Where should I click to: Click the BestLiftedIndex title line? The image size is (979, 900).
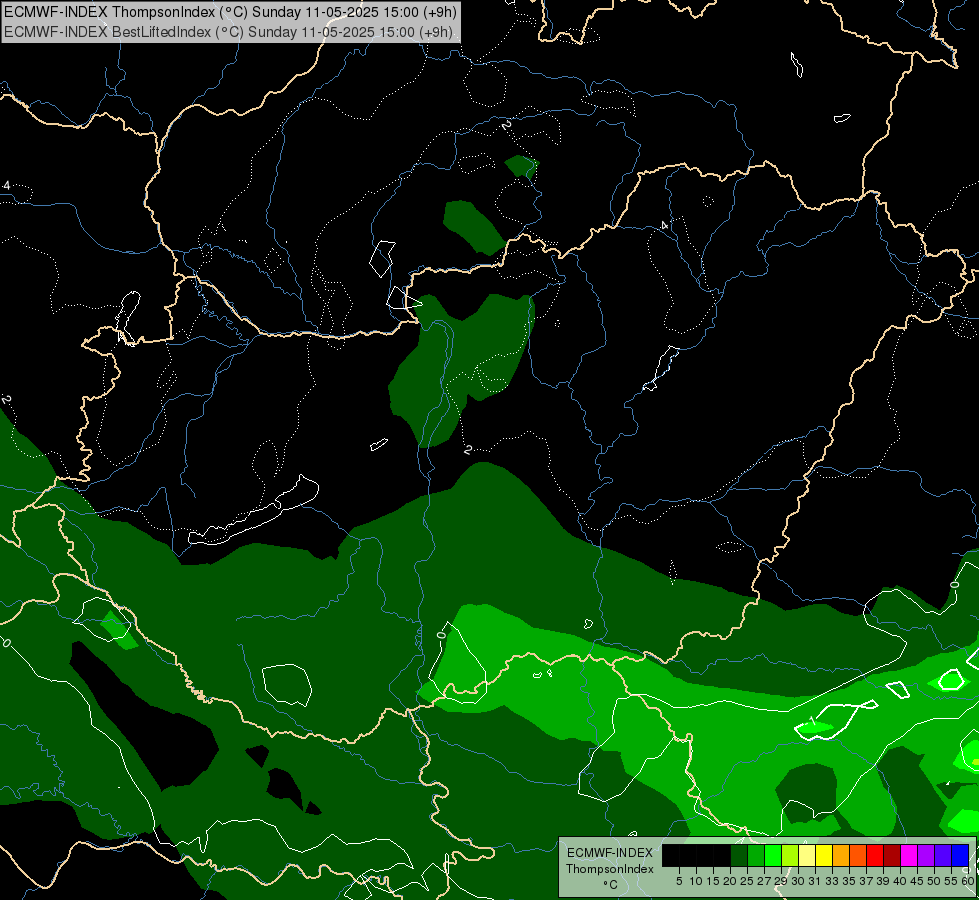[x=228, y=31]
